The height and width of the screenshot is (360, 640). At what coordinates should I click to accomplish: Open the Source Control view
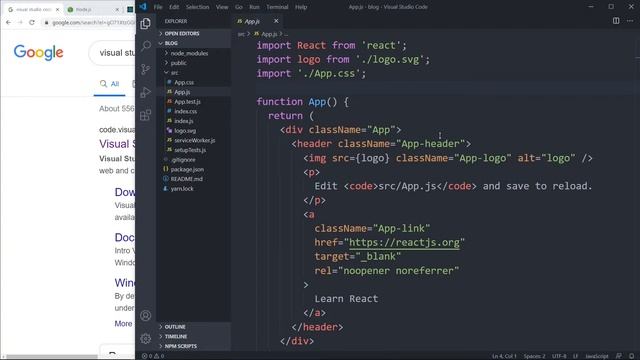click(x=146, y=69)
